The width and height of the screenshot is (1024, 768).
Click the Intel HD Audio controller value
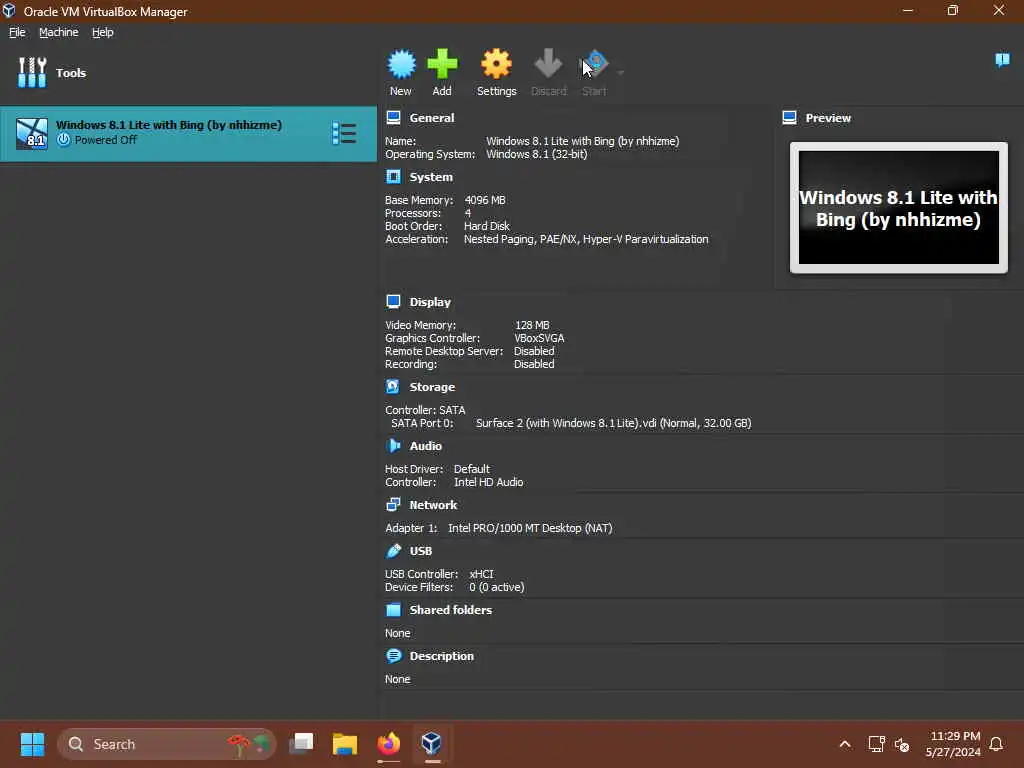coord(488,482)
